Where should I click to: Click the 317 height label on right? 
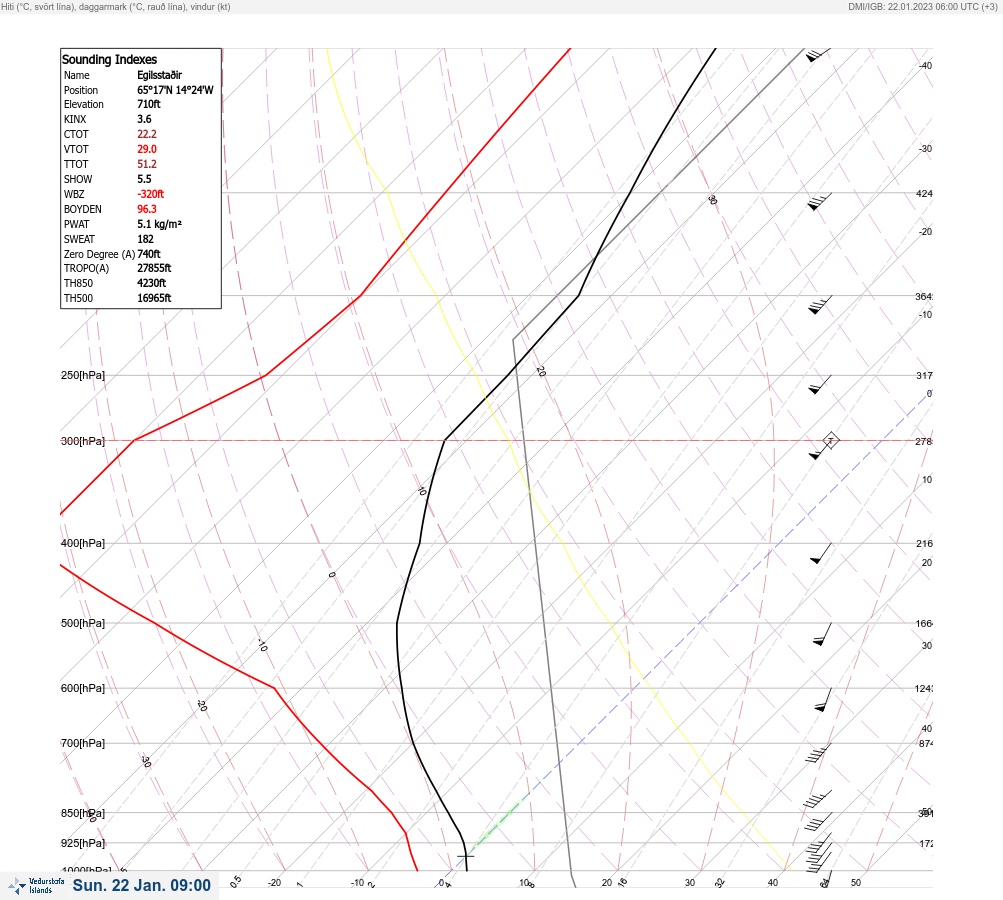click(x=924, y=375)
